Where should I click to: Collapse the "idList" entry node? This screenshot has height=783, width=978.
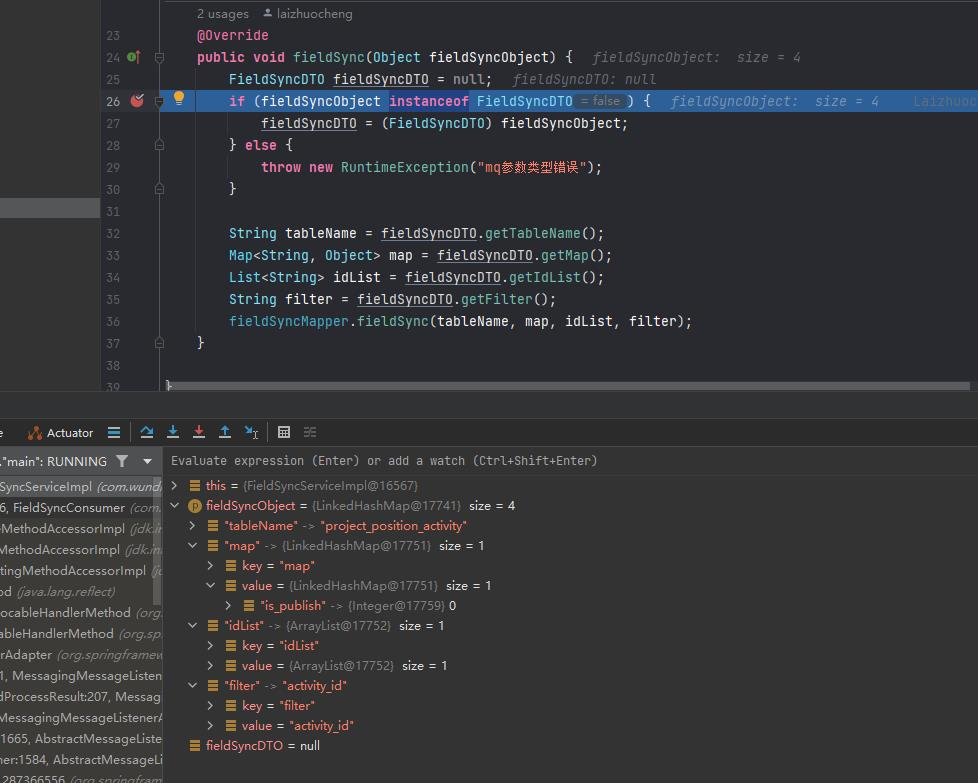(x=193, y=625)
